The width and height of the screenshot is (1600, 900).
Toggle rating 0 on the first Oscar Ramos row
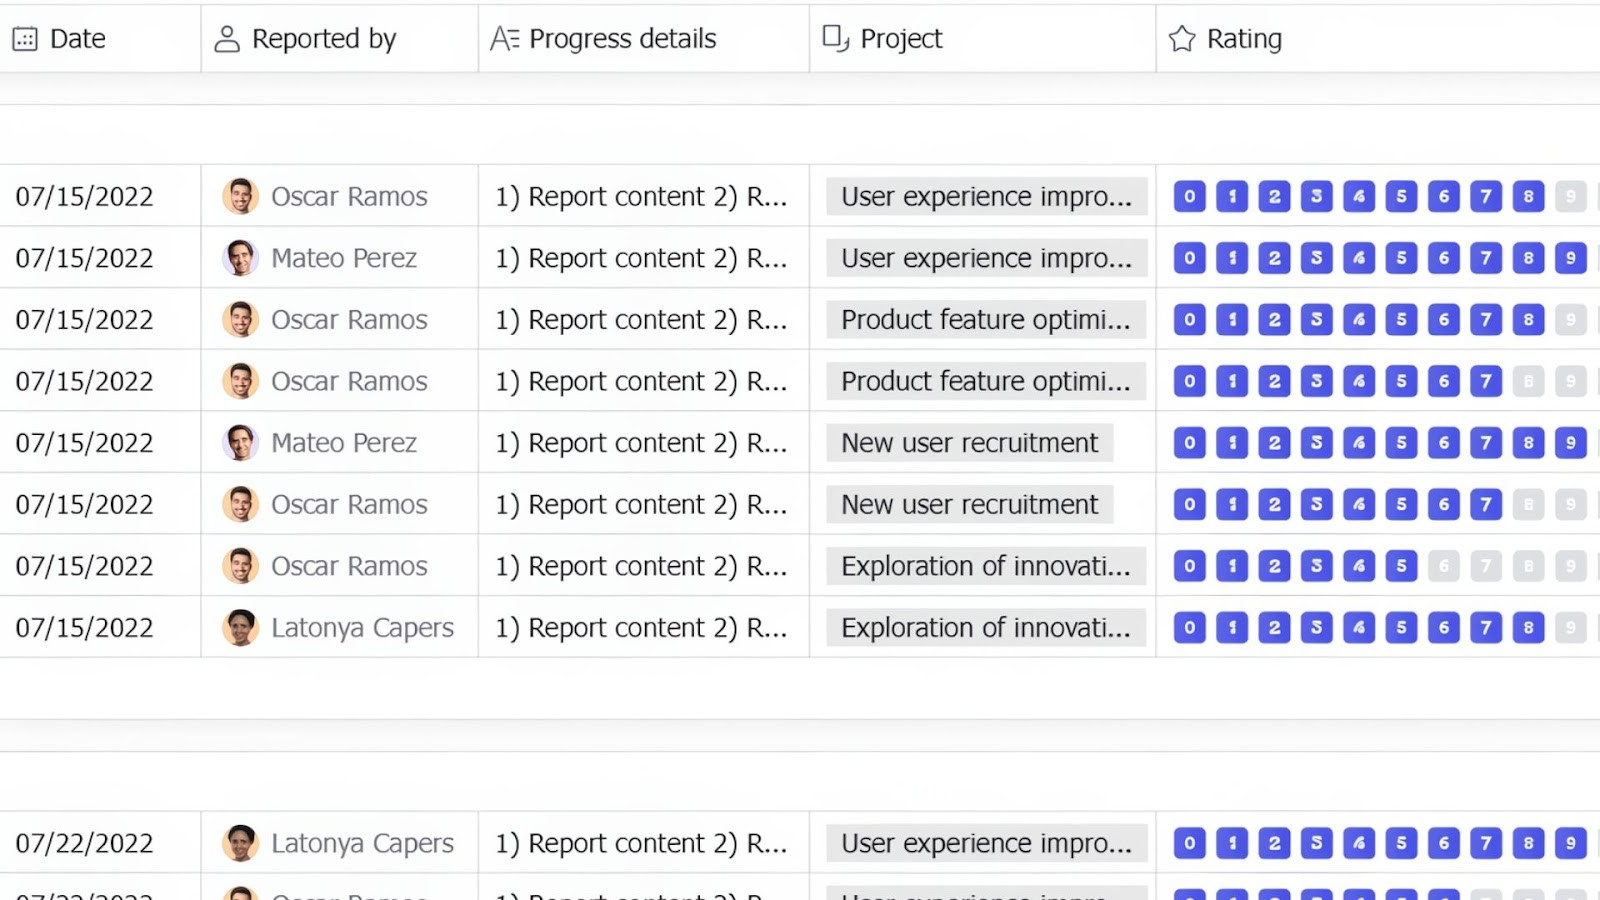[x=1189, y=196]
